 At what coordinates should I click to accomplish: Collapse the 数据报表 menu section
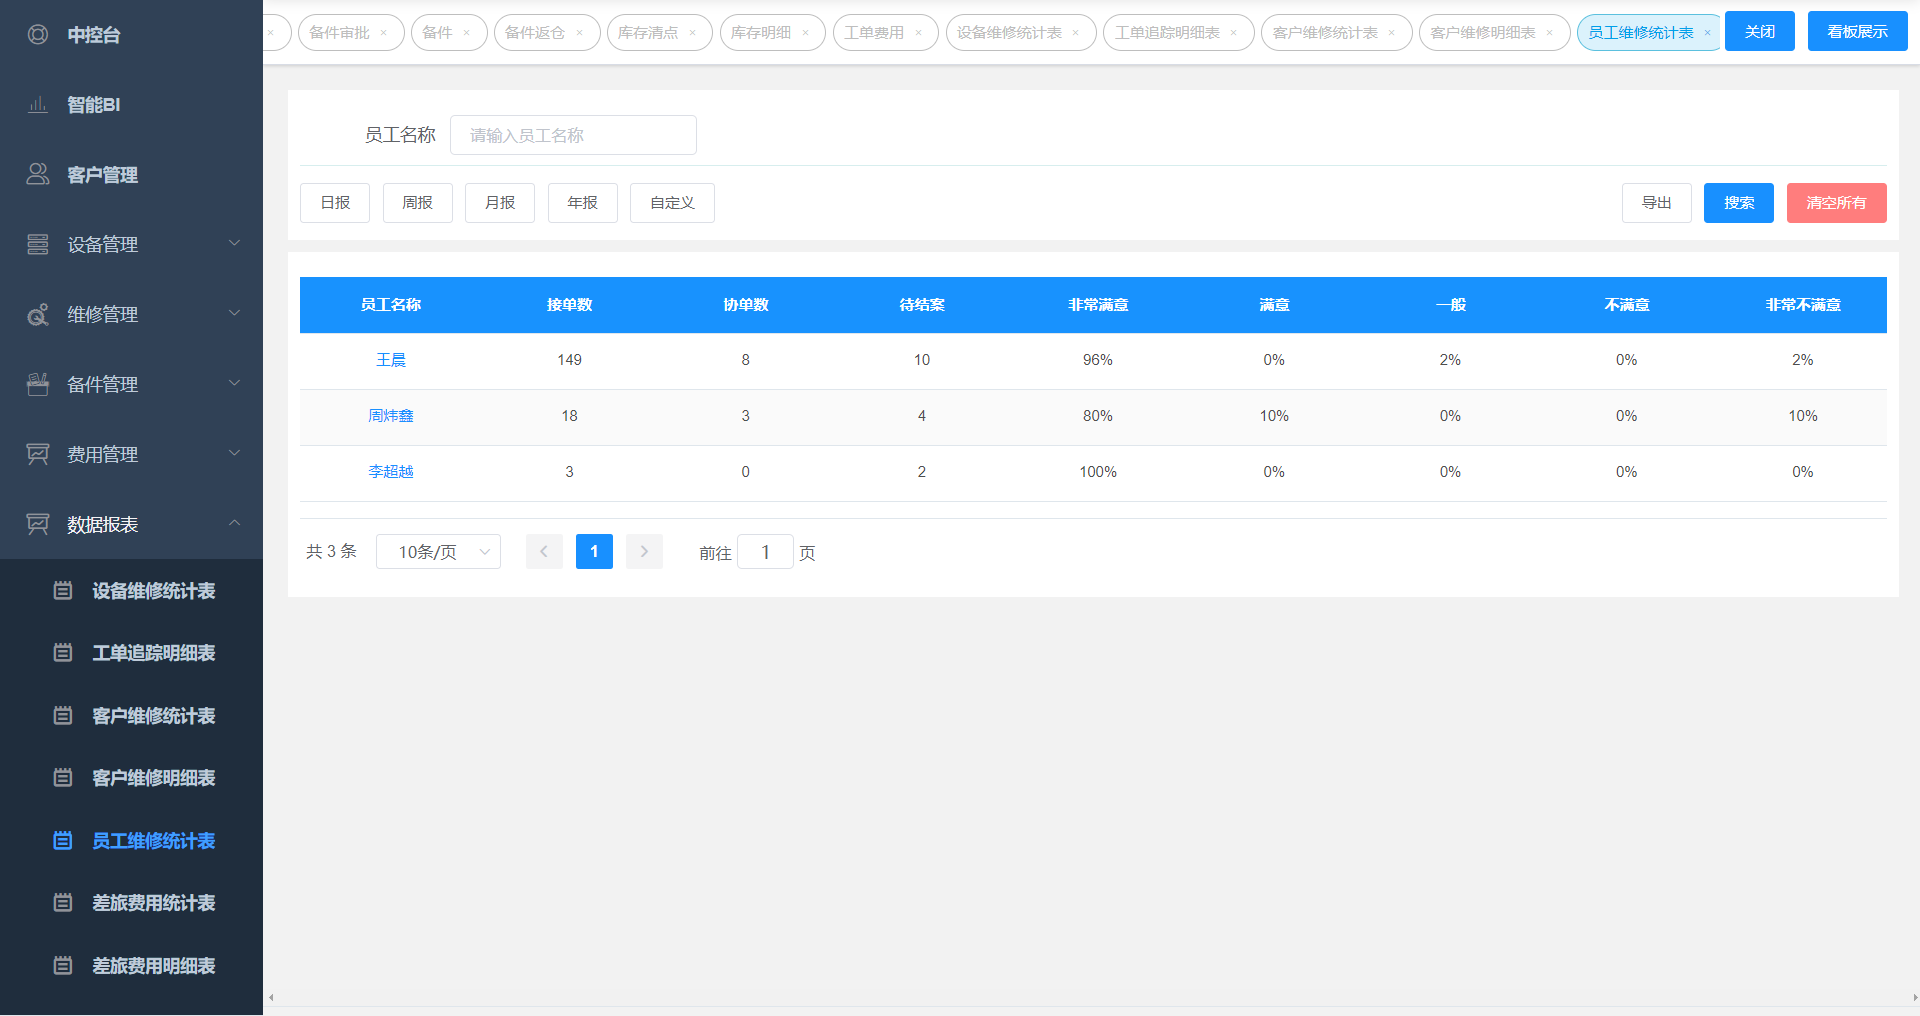235,523
